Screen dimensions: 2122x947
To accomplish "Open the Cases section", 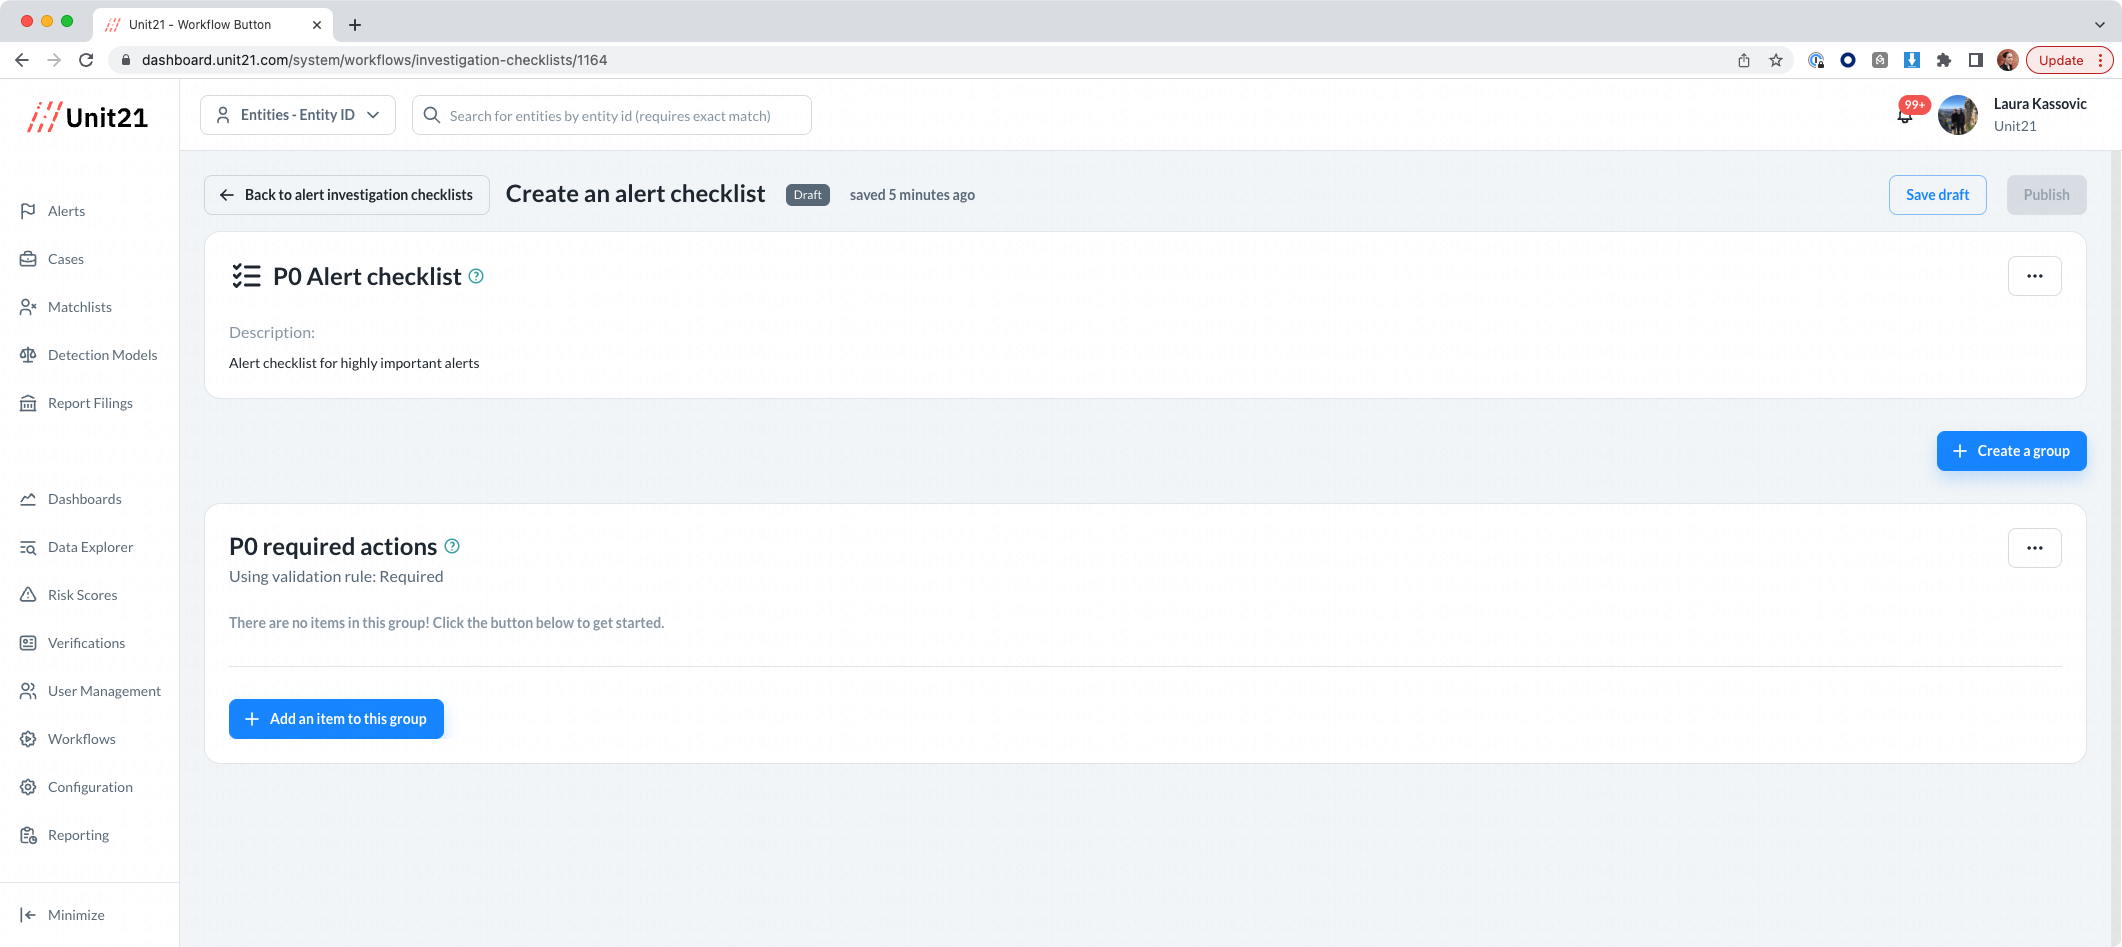I will pyautogui.click(x=66, y=258).
